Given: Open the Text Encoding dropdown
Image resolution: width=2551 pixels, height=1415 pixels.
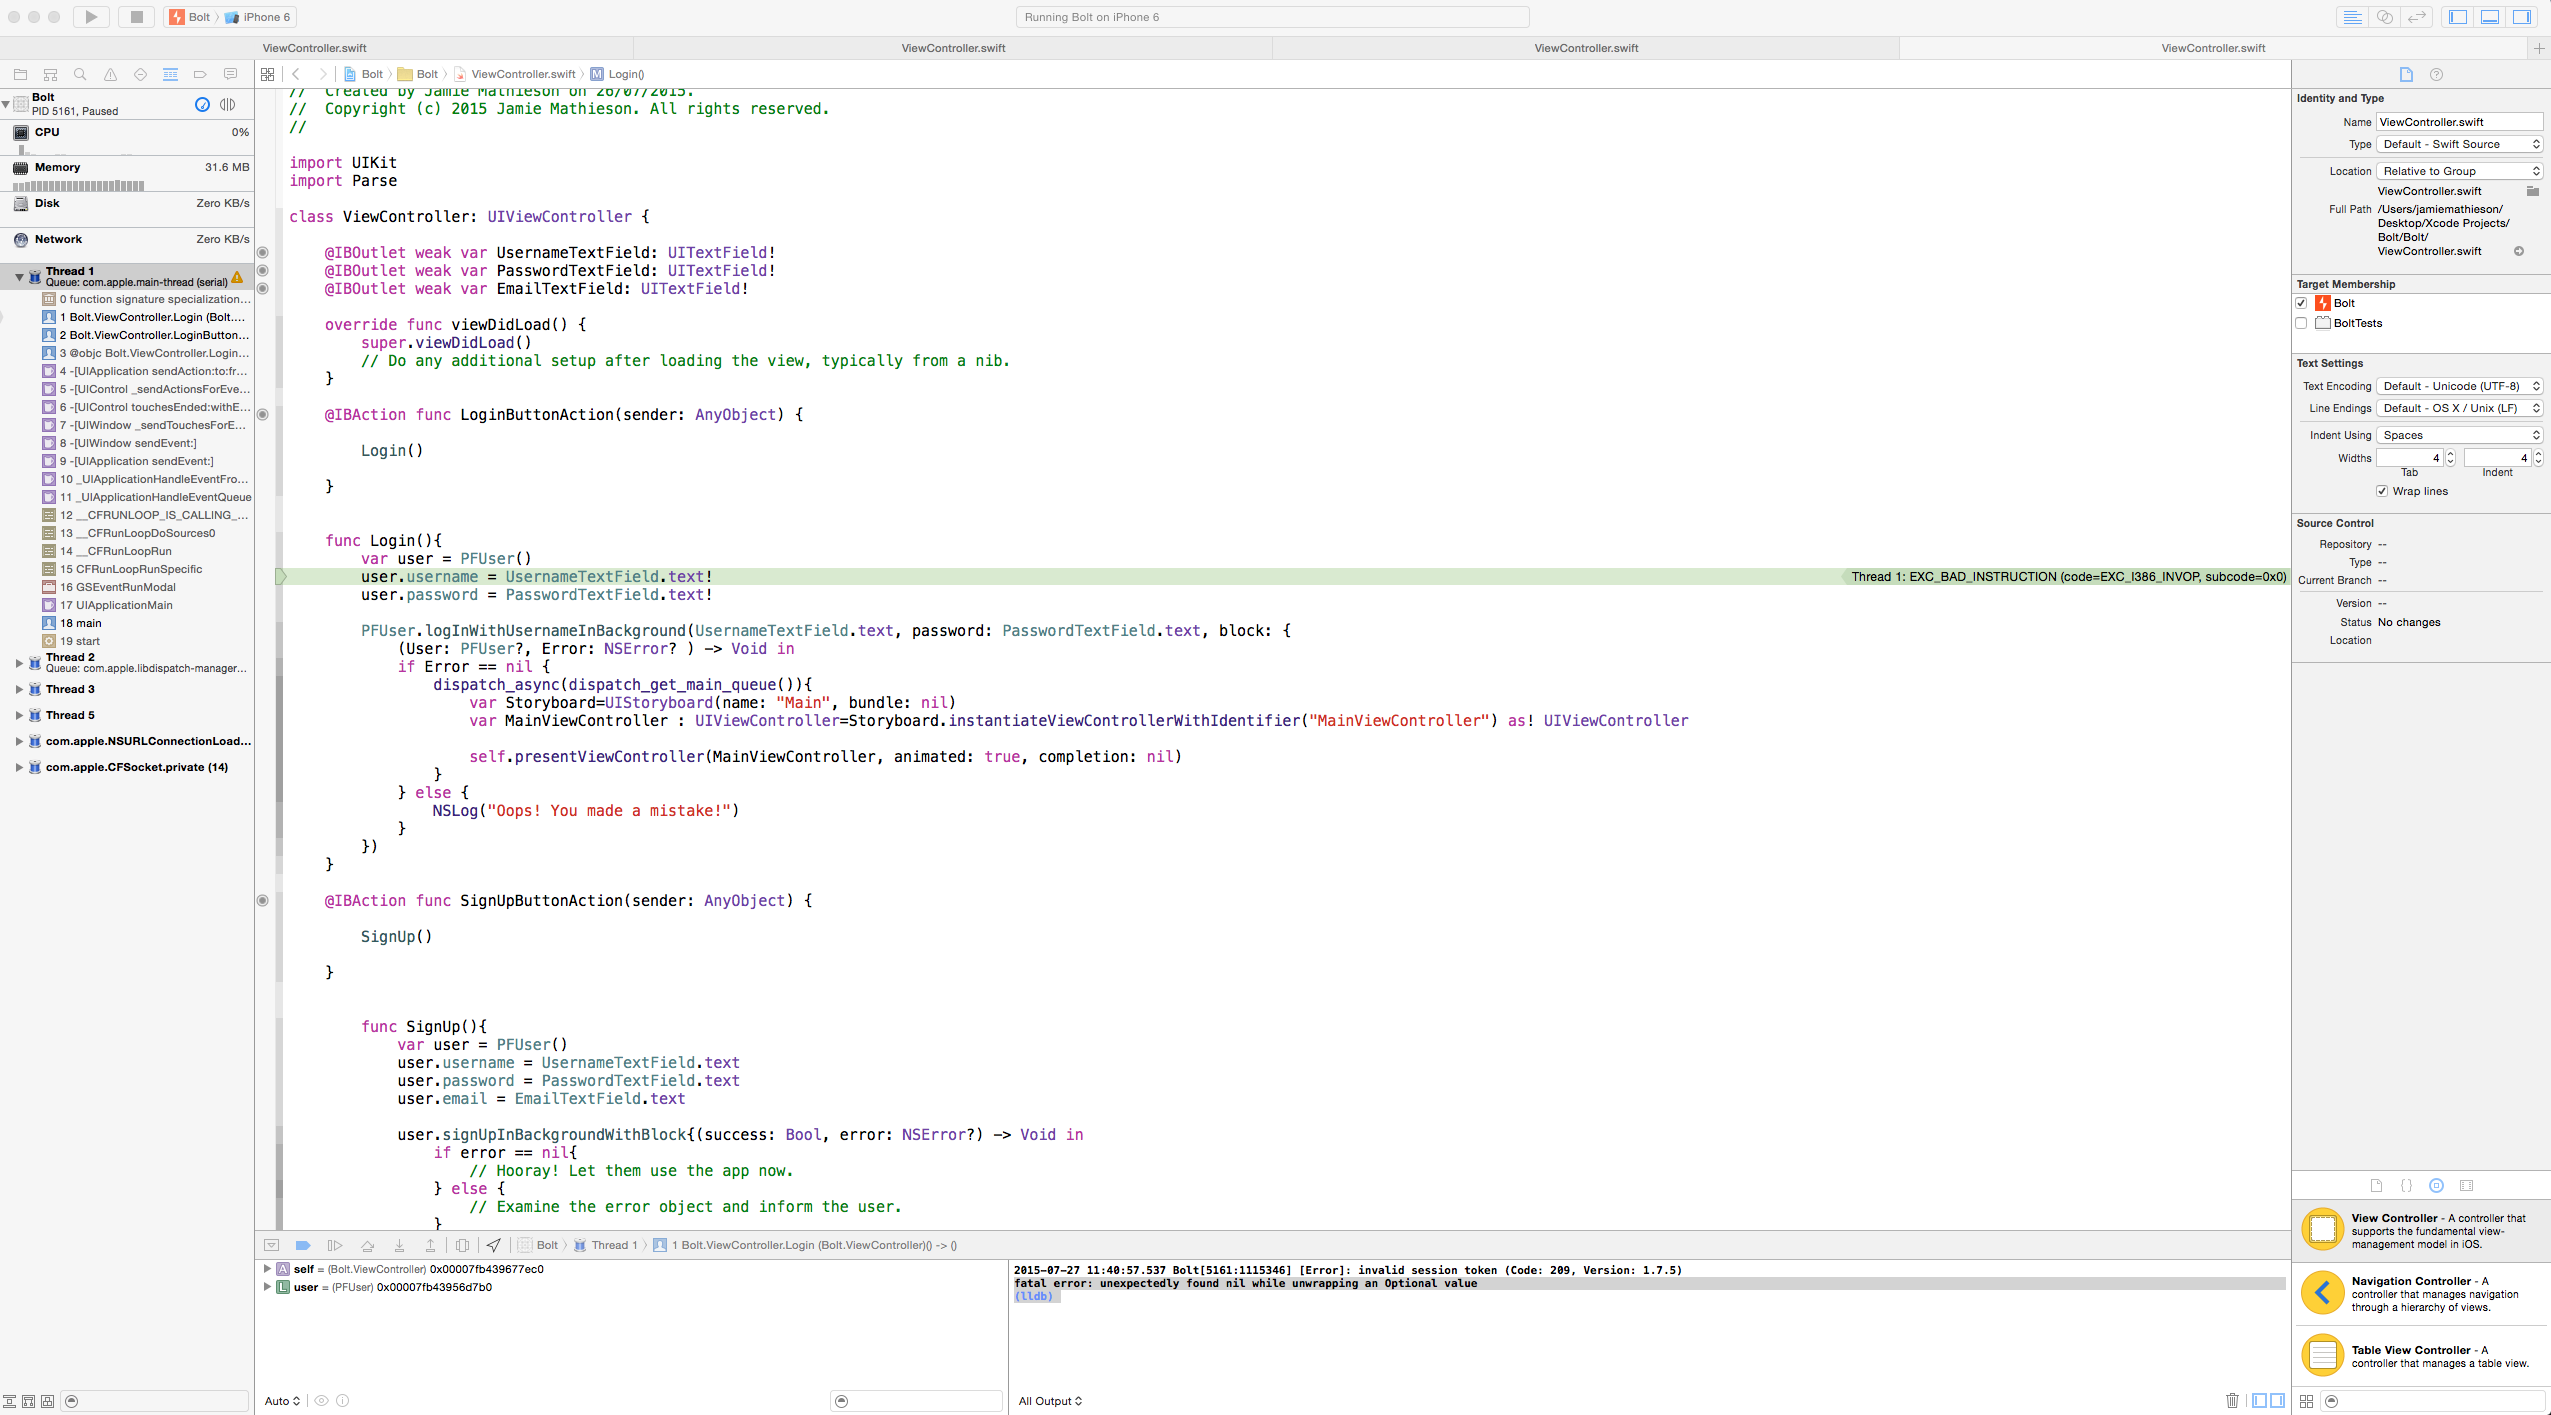Looking at the screenshot, I should coord(2459,386).
